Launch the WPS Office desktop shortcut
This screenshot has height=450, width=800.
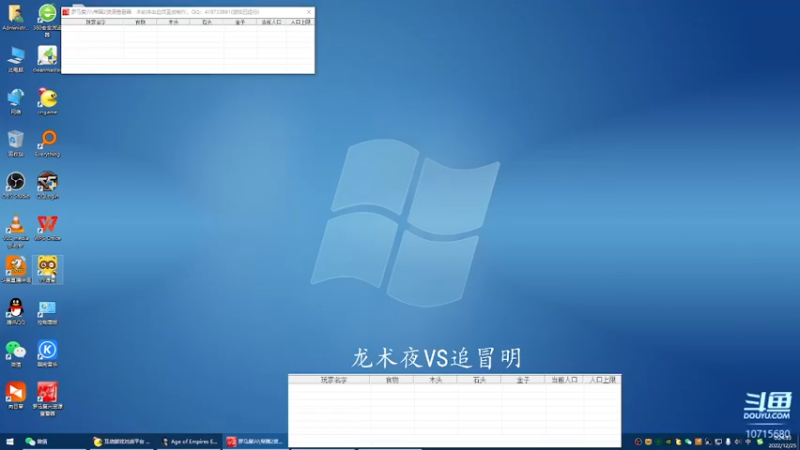[x=47, y=228]
